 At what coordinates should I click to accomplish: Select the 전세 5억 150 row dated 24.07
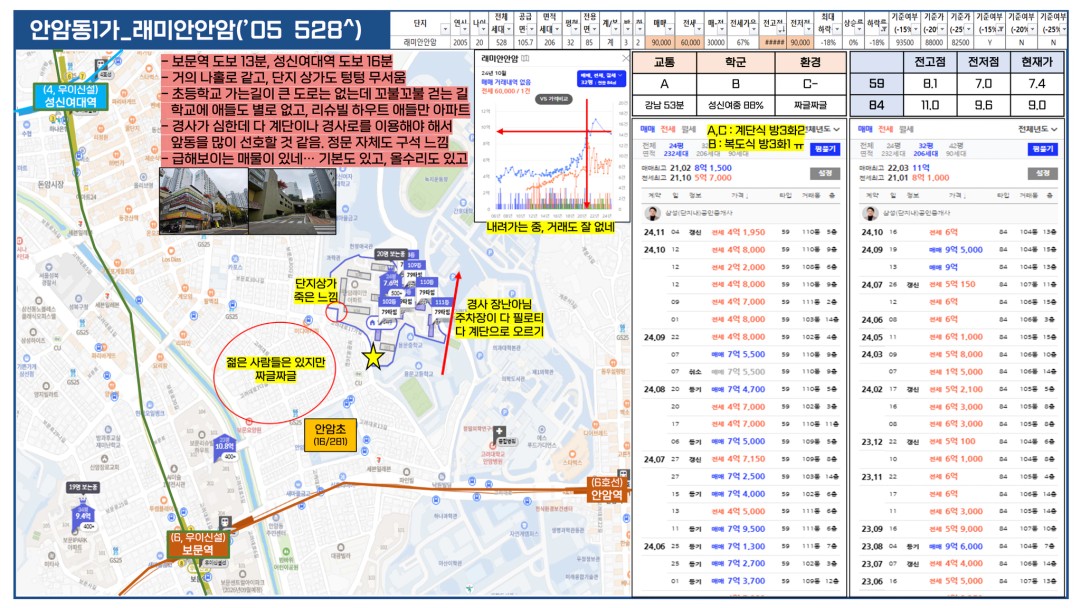(958, 284)
